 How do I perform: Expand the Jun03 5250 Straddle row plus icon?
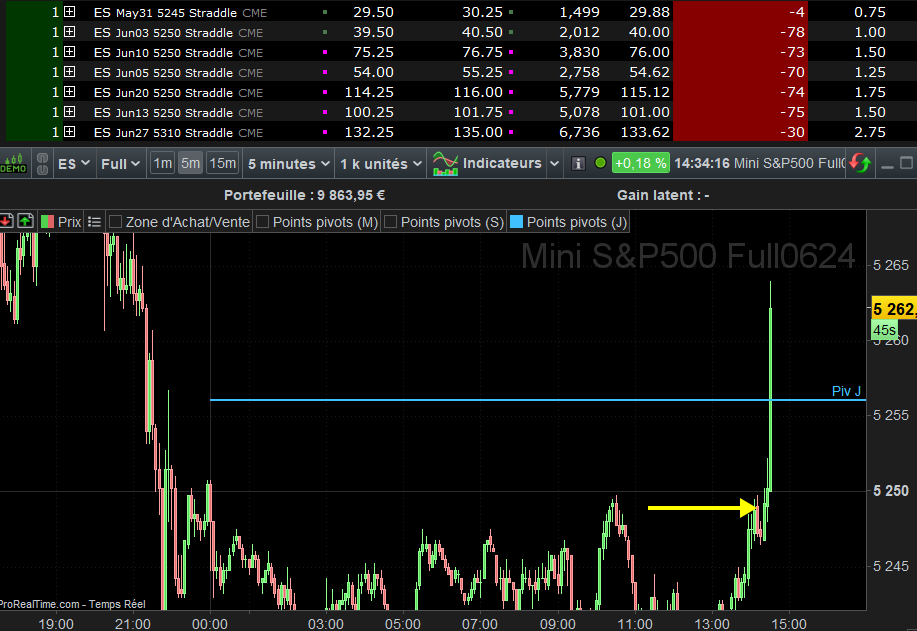coord(70,32)
